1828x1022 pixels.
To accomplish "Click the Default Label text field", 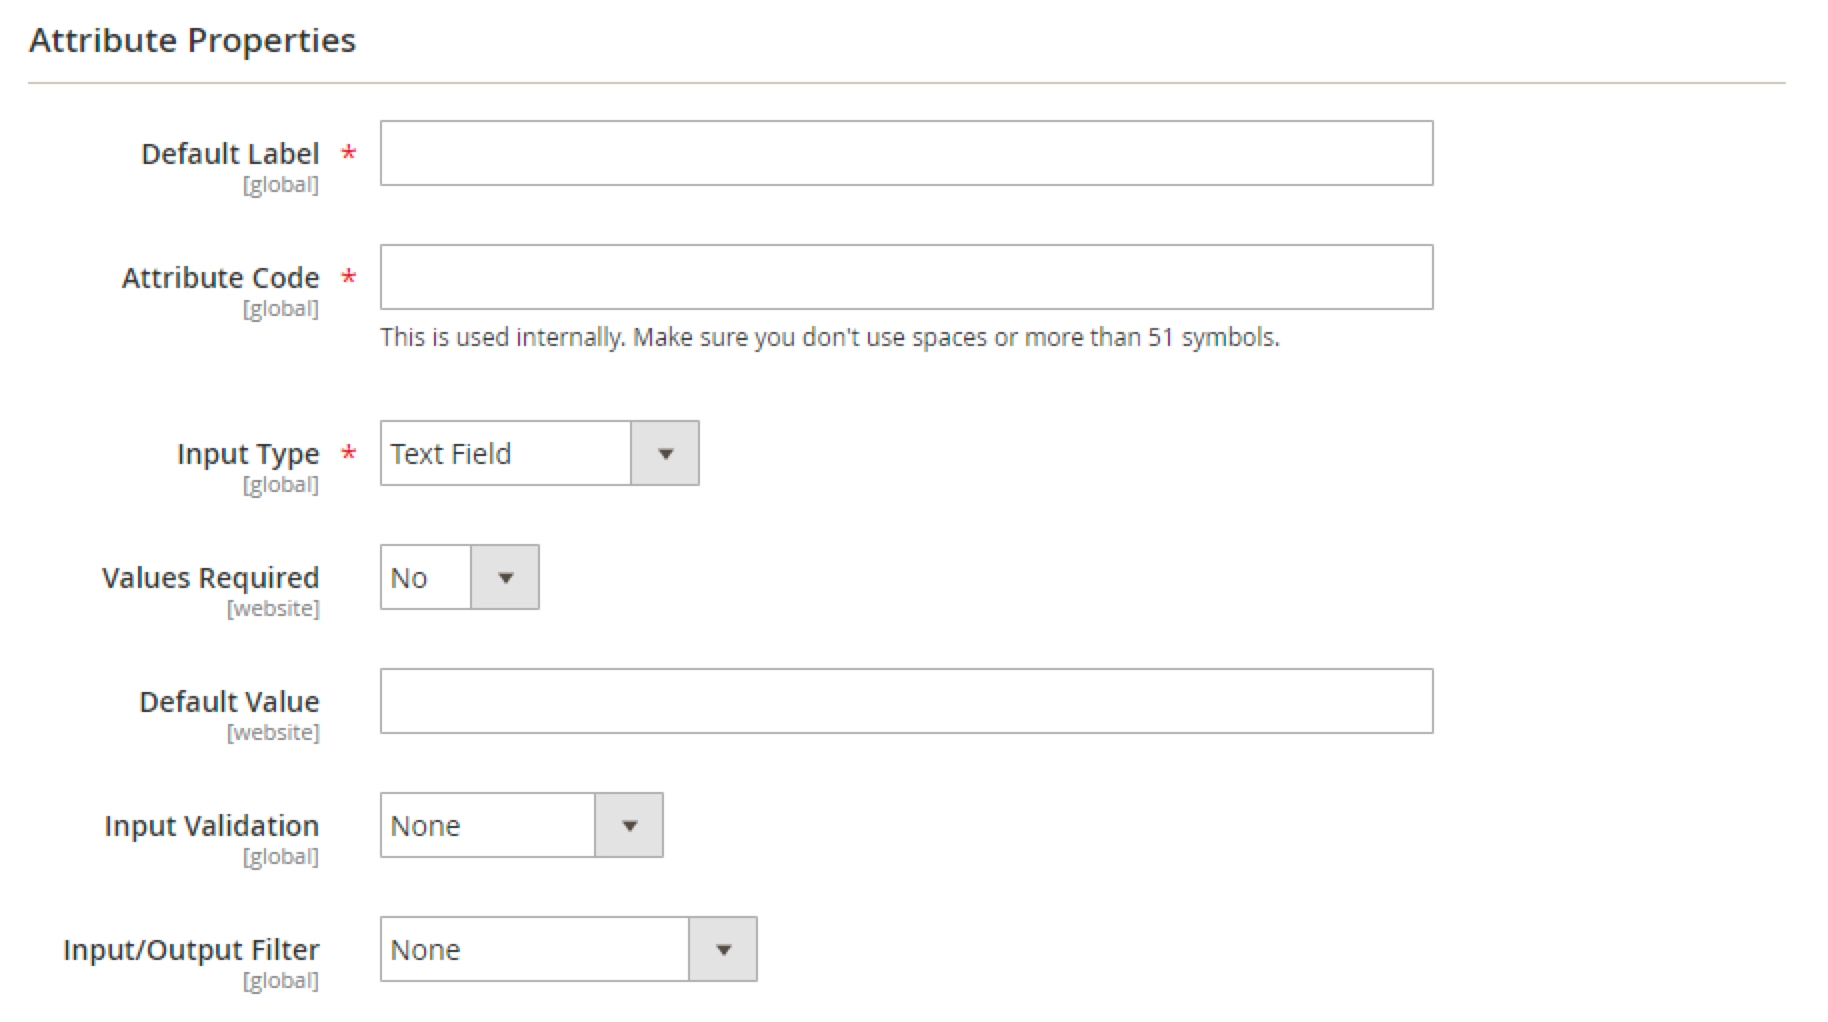I will [x=906, y=153].
